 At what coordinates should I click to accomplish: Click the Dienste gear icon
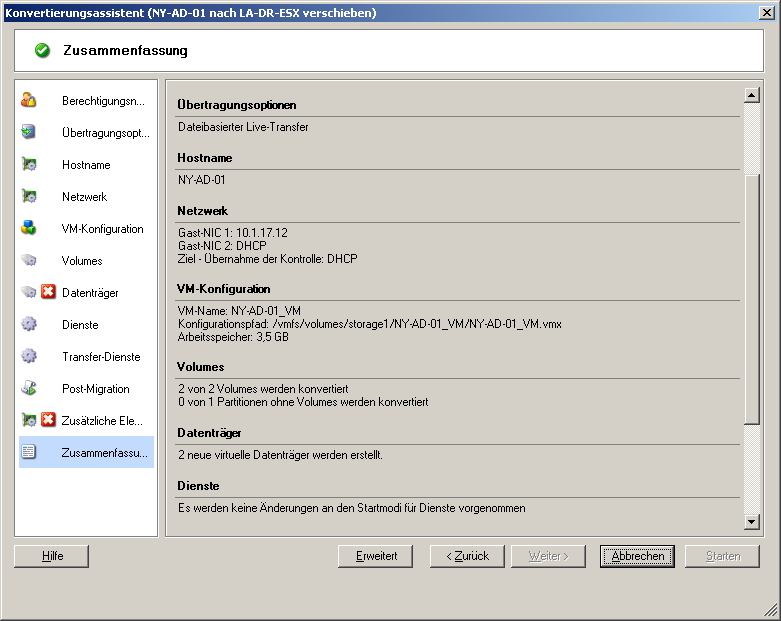point(29,324)
